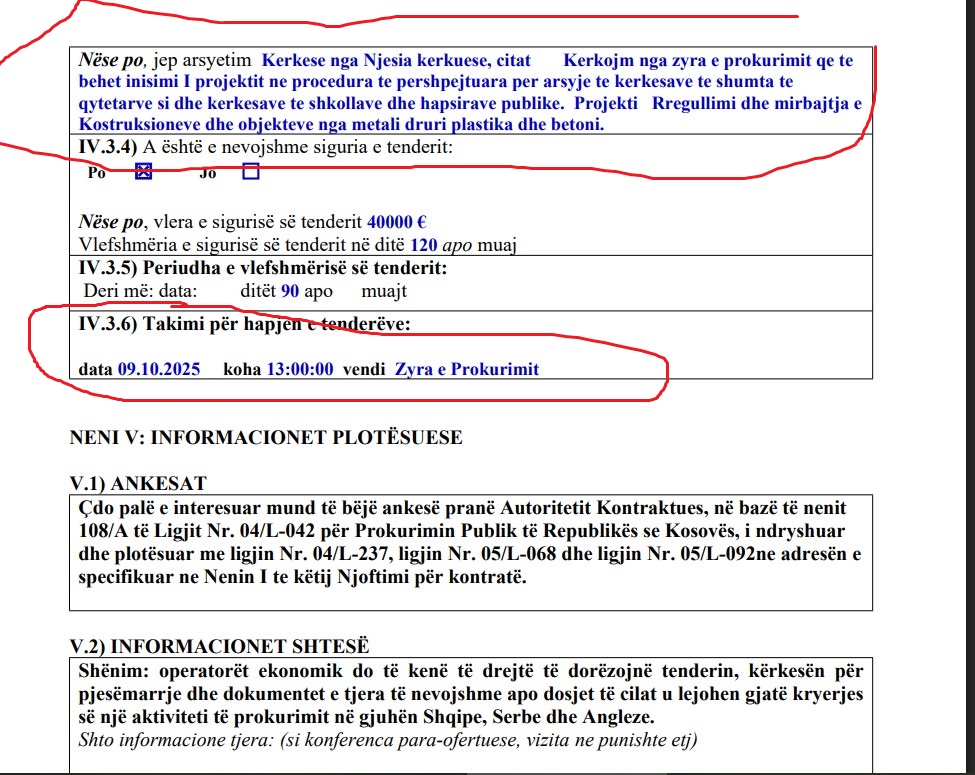Click the 'Deri më: data:' field label
The height and width of the screenshot is (775, 975).
[x=138, y=292]
